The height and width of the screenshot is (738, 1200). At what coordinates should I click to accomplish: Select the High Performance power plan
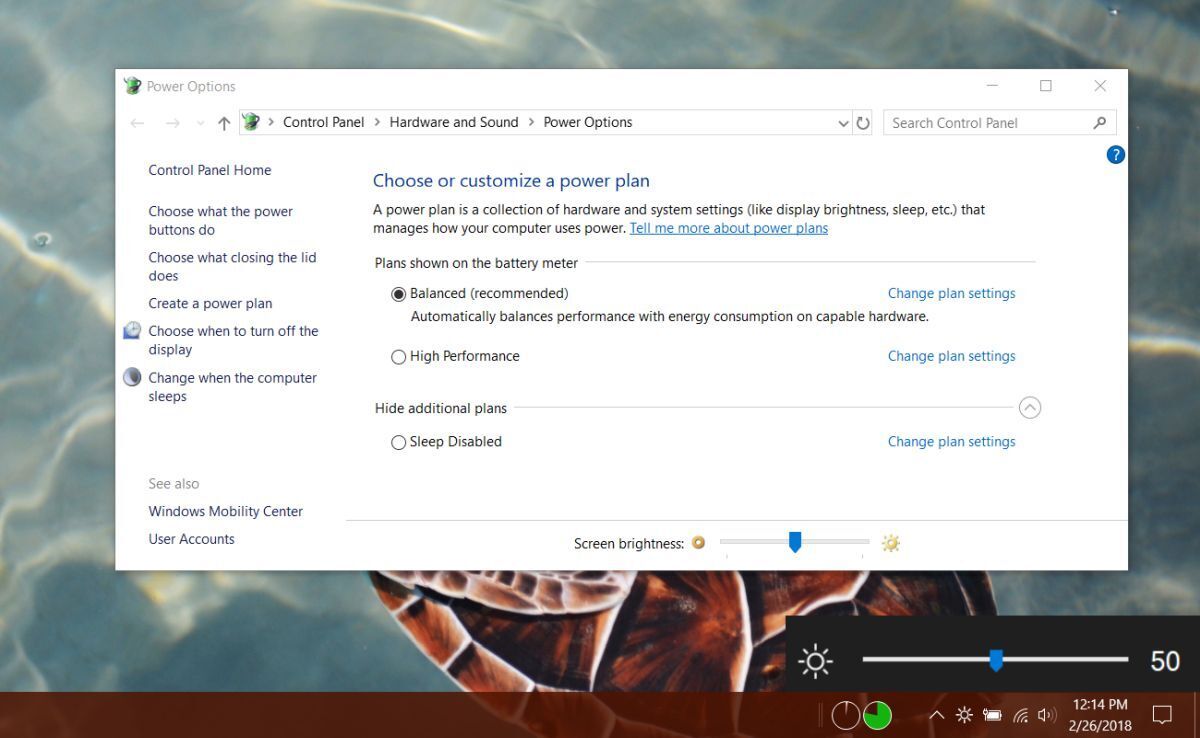click(399, 357)
